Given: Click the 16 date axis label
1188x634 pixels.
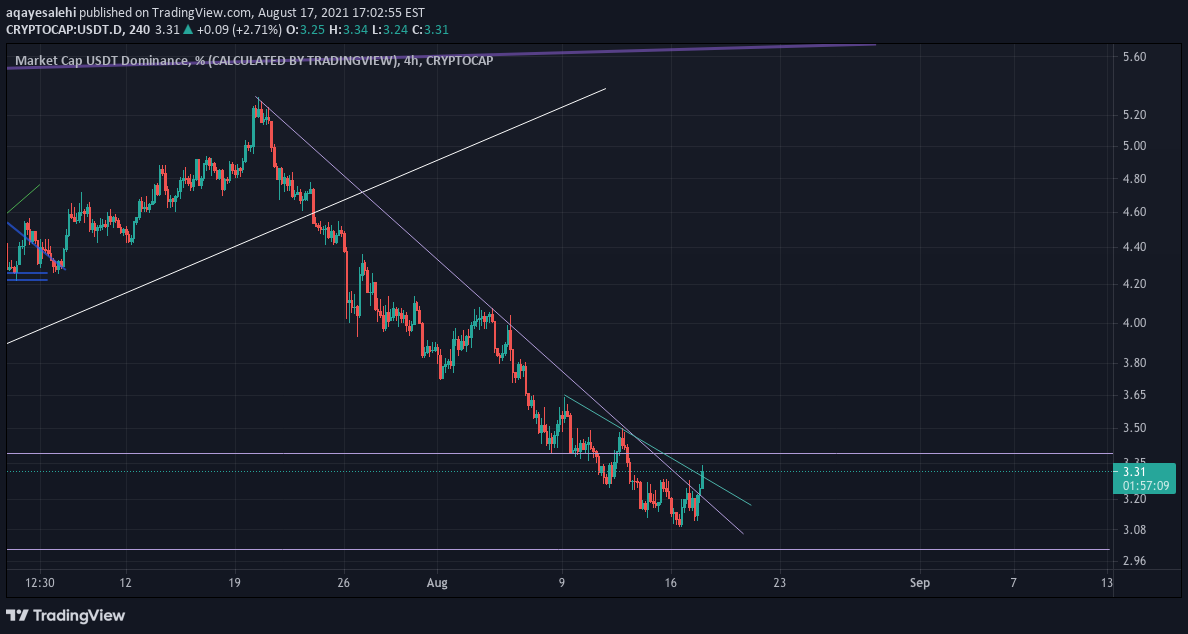Looking at the screenshot, I should coord(671,582).
